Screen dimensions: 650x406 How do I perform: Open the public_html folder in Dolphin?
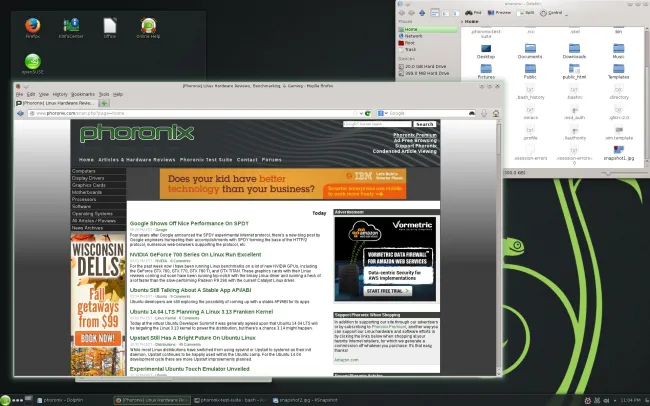click(574, 71)
